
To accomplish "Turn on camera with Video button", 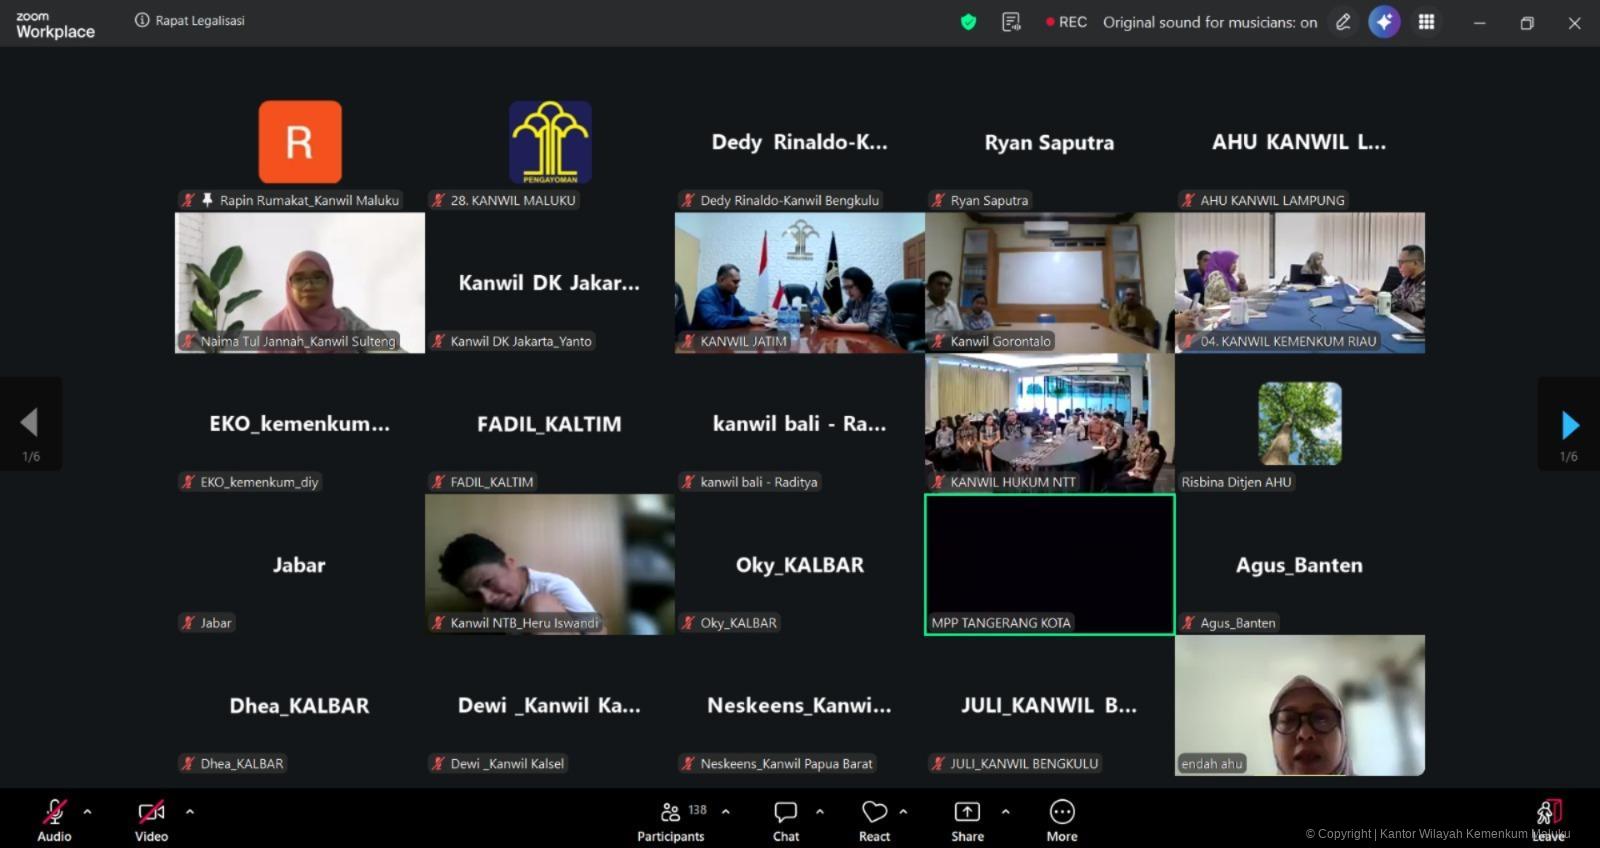I will tap(152, 821).
